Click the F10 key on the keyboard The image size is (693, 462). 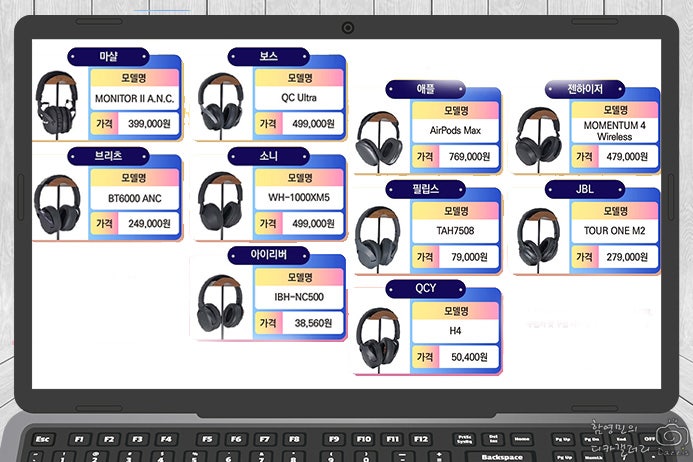point(364,439)
